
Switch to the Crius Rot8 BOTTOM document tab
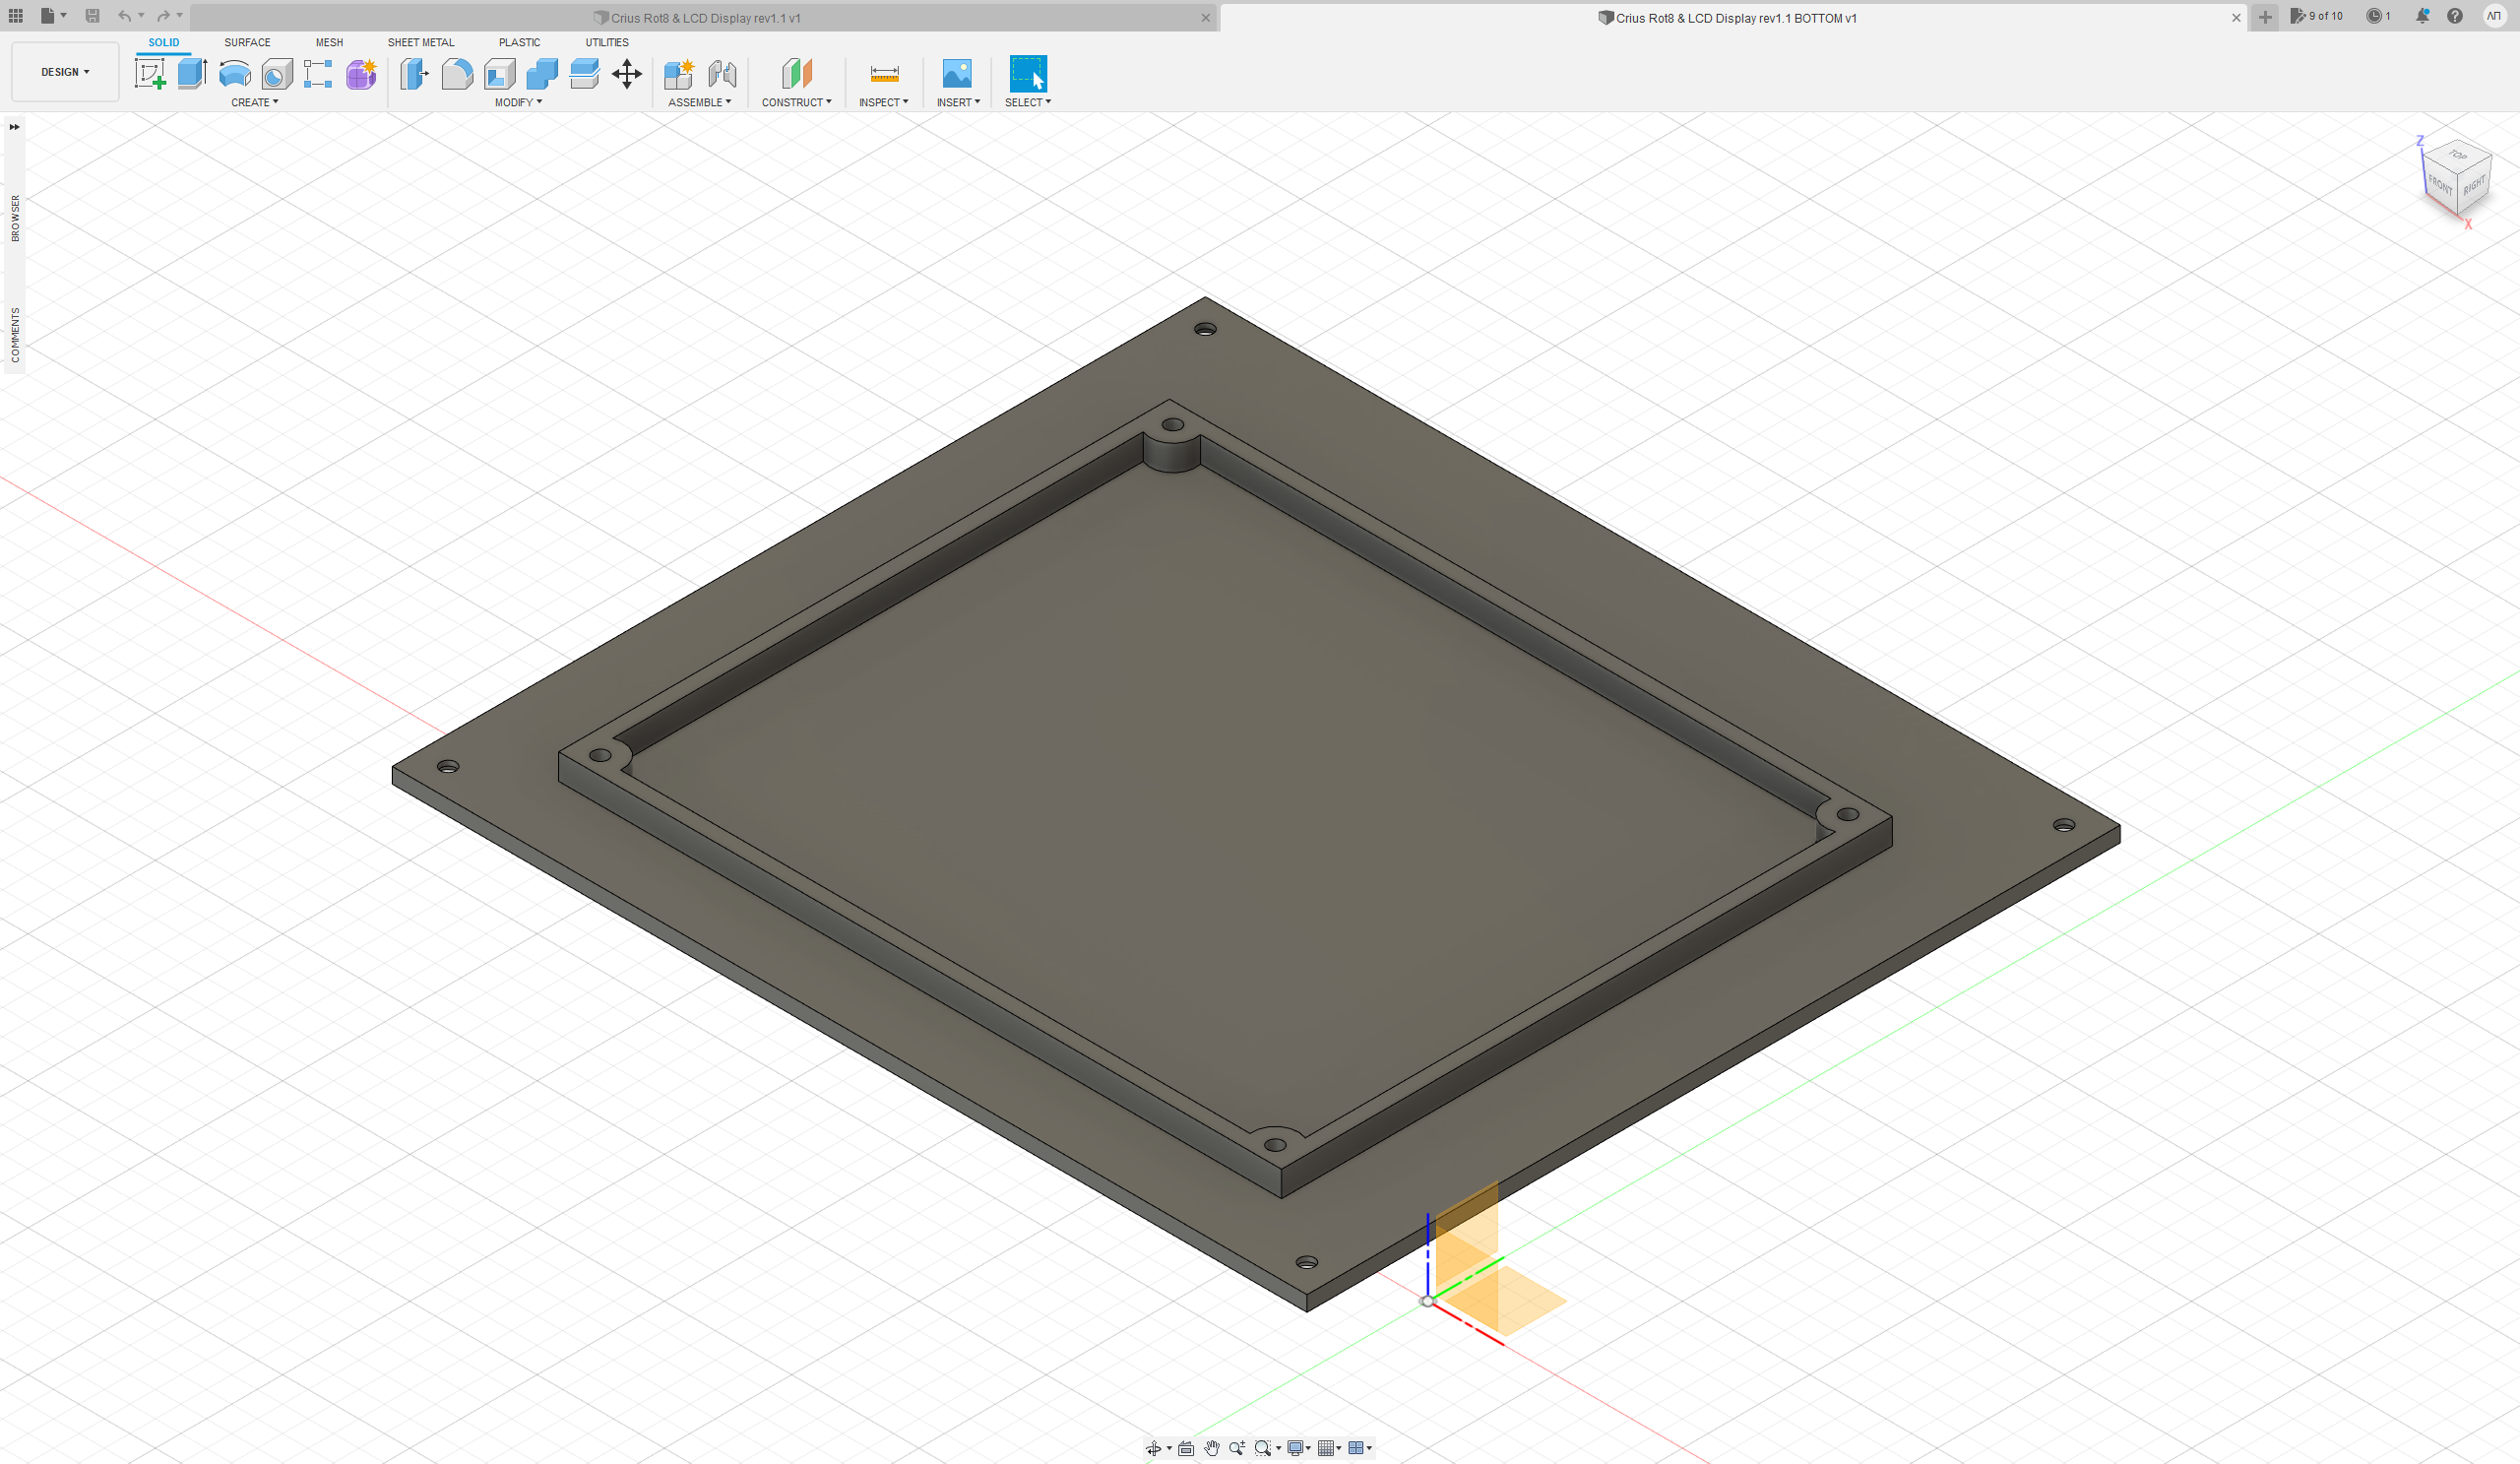[x=1728, y=17]
